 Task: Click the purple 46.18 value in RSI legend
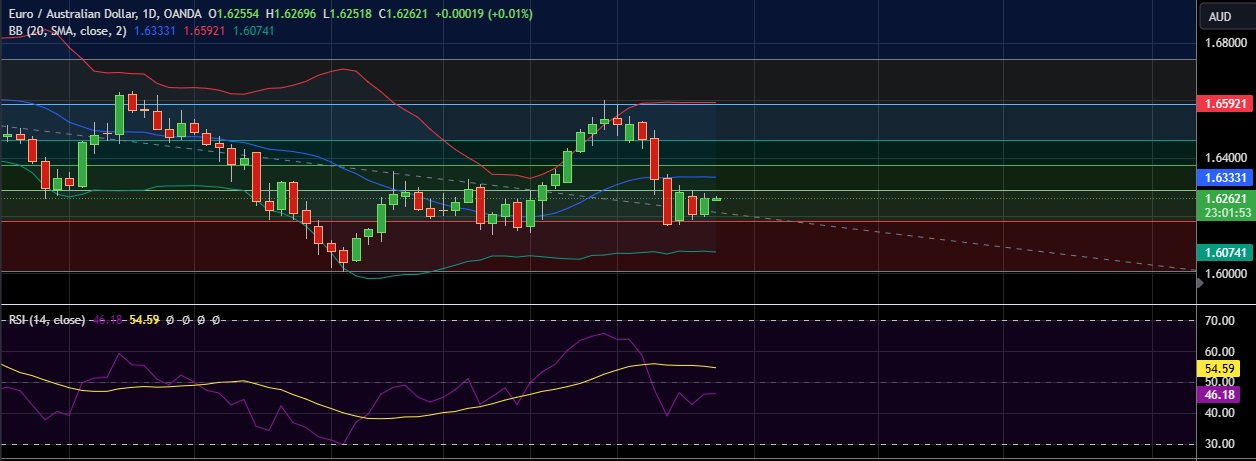(107, 320)
